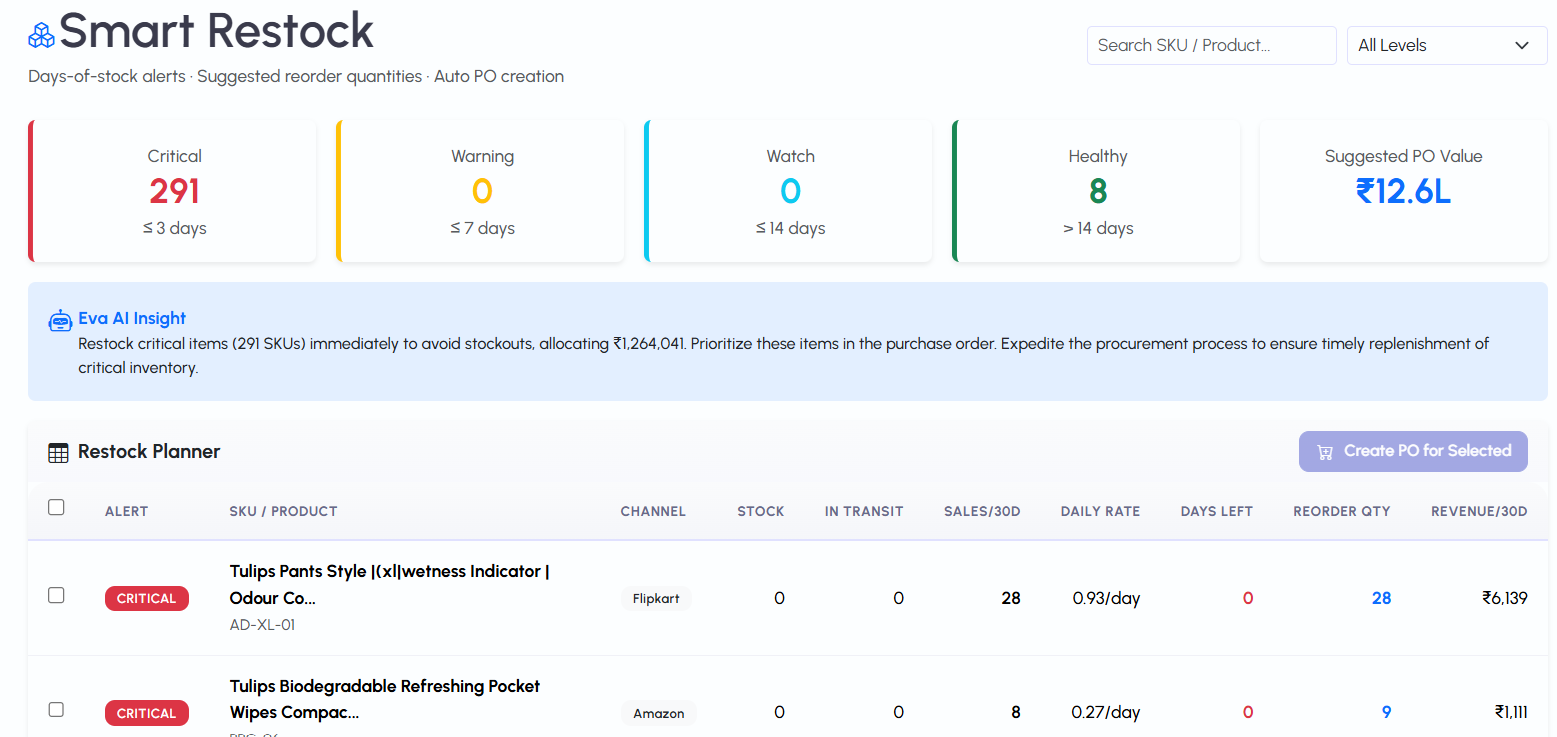Click reorder quantity 9 on Amazon row

[x=1386, y=712]
